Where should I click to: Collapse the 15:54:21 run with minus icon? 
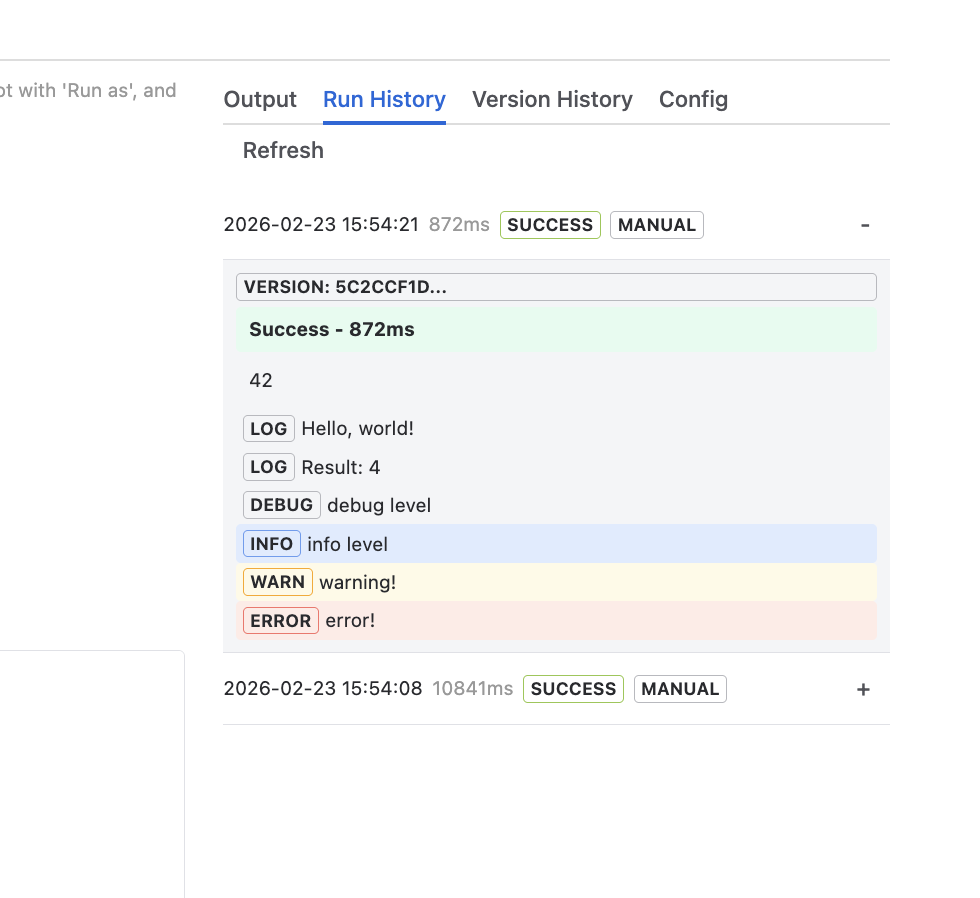865,225
